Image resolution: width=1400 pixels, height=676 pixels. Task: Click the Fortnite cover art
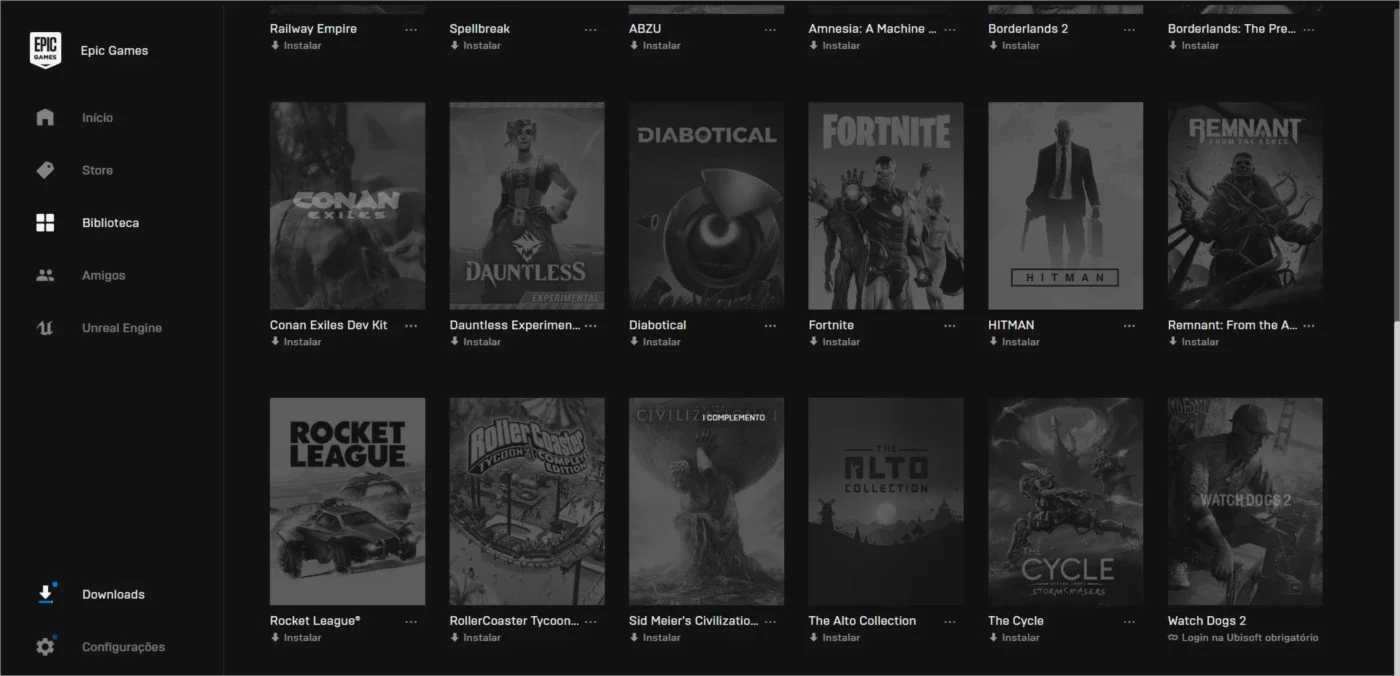click(x=886, y=206)
